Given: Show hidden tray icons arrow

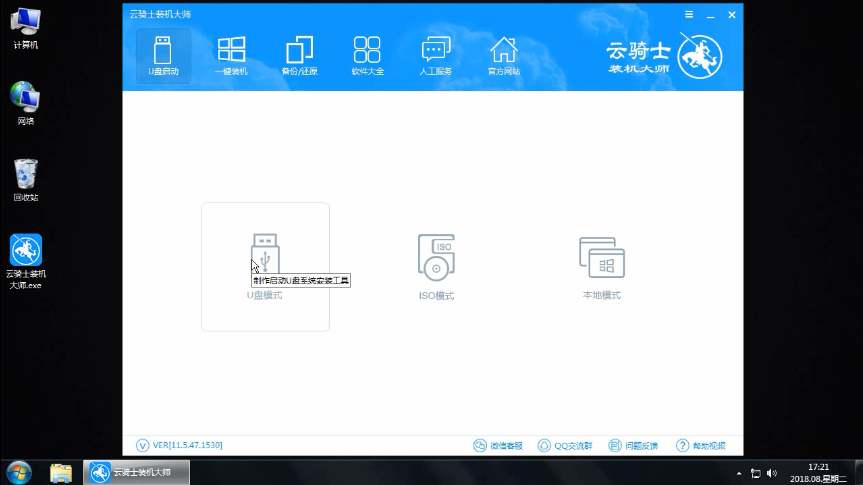Looking at the screenshot, I should coord(739,473).
